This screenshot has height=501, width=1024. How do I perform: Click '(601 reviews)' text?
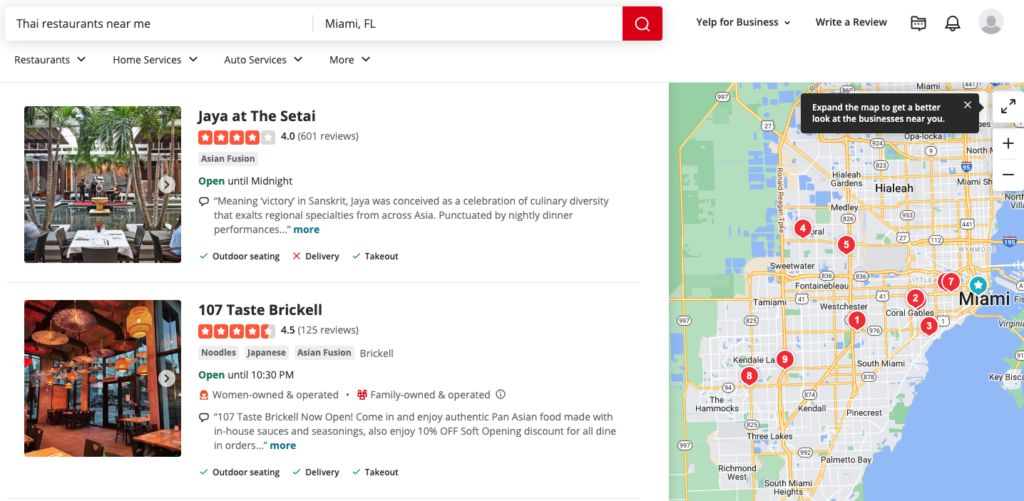pyautogui.click(x=328, y=137)
